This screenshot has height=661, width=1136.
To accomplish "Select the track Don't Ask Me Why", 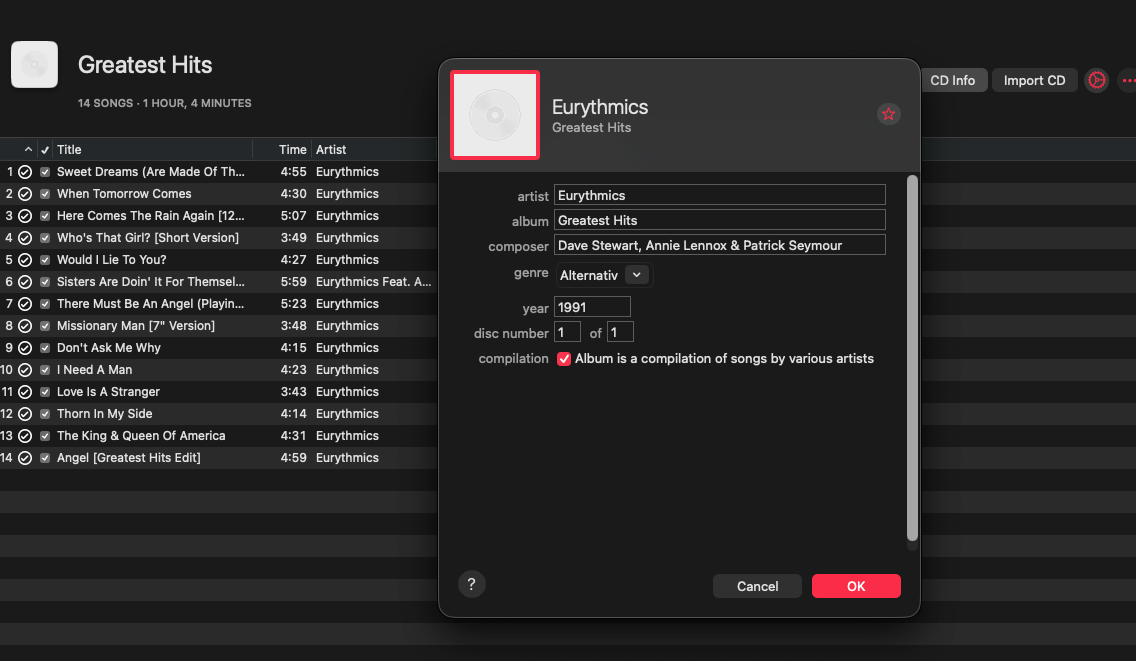I will point(109,348).
